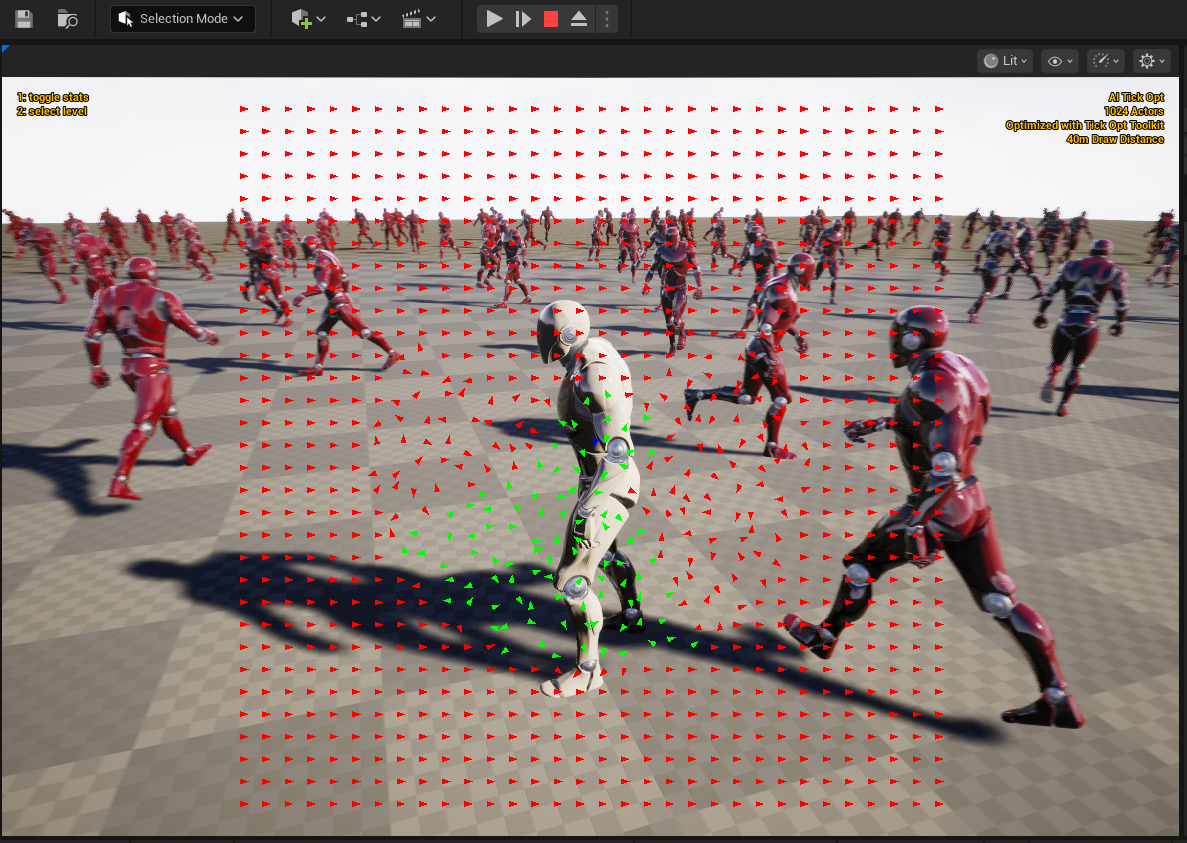Open the Blueprints node-graph menu
This screenshot has width=1187, height=843.
(363, 19)
